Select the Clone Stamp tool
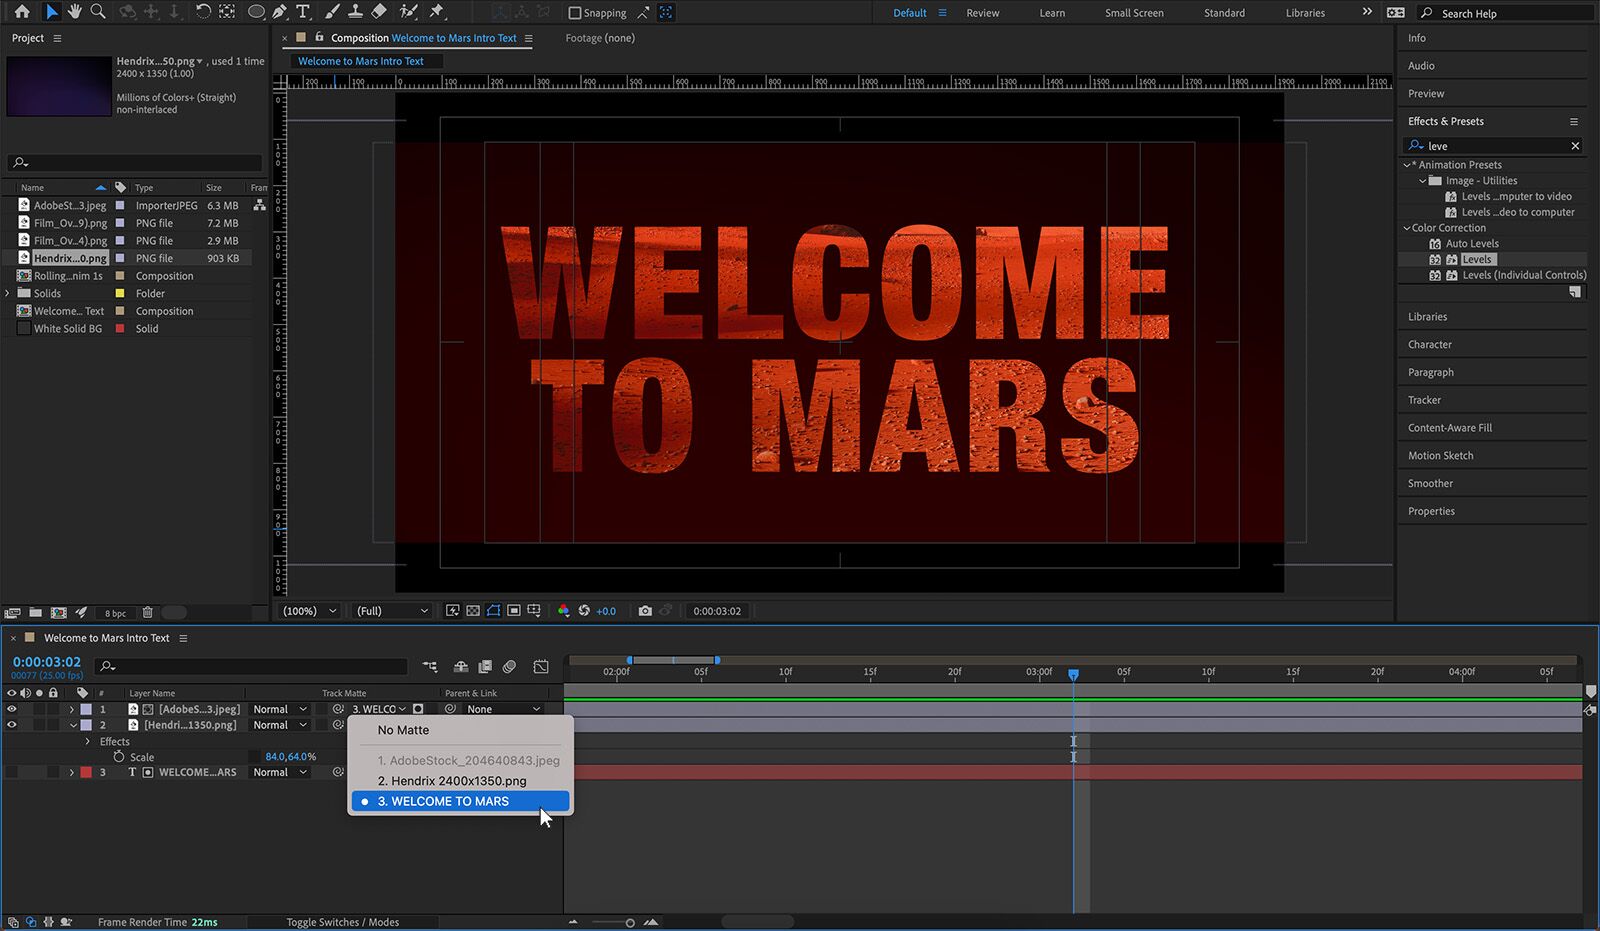 point(355,12)
